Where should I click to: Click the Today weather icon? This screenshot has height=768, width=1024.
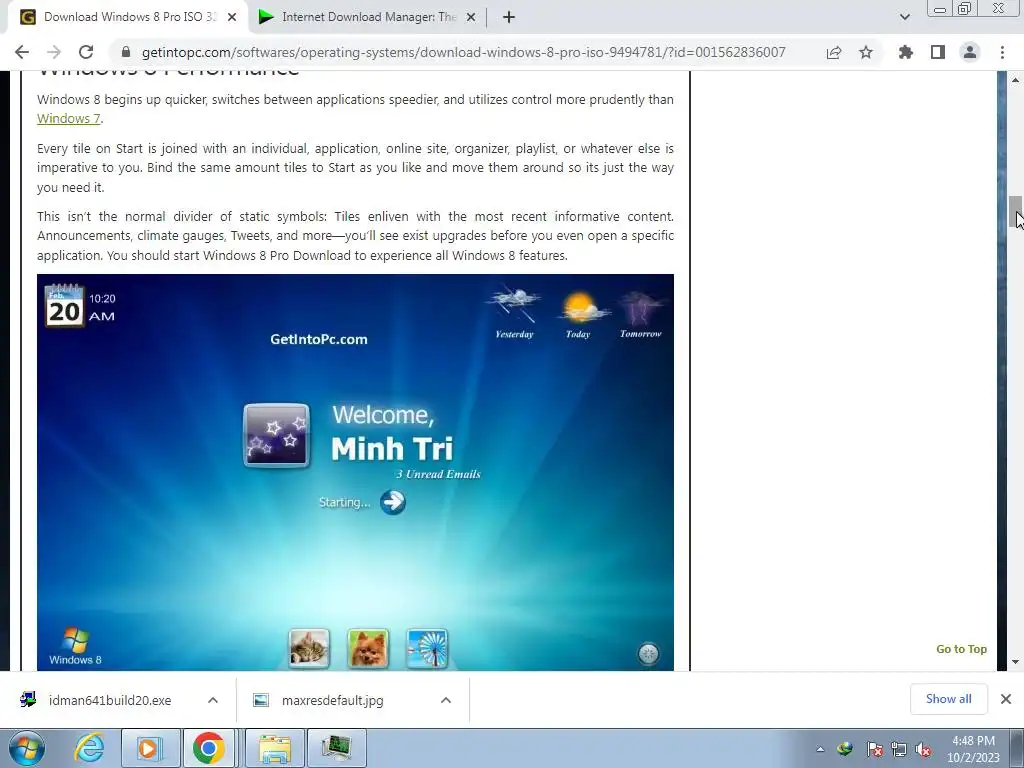click(581, 308)
